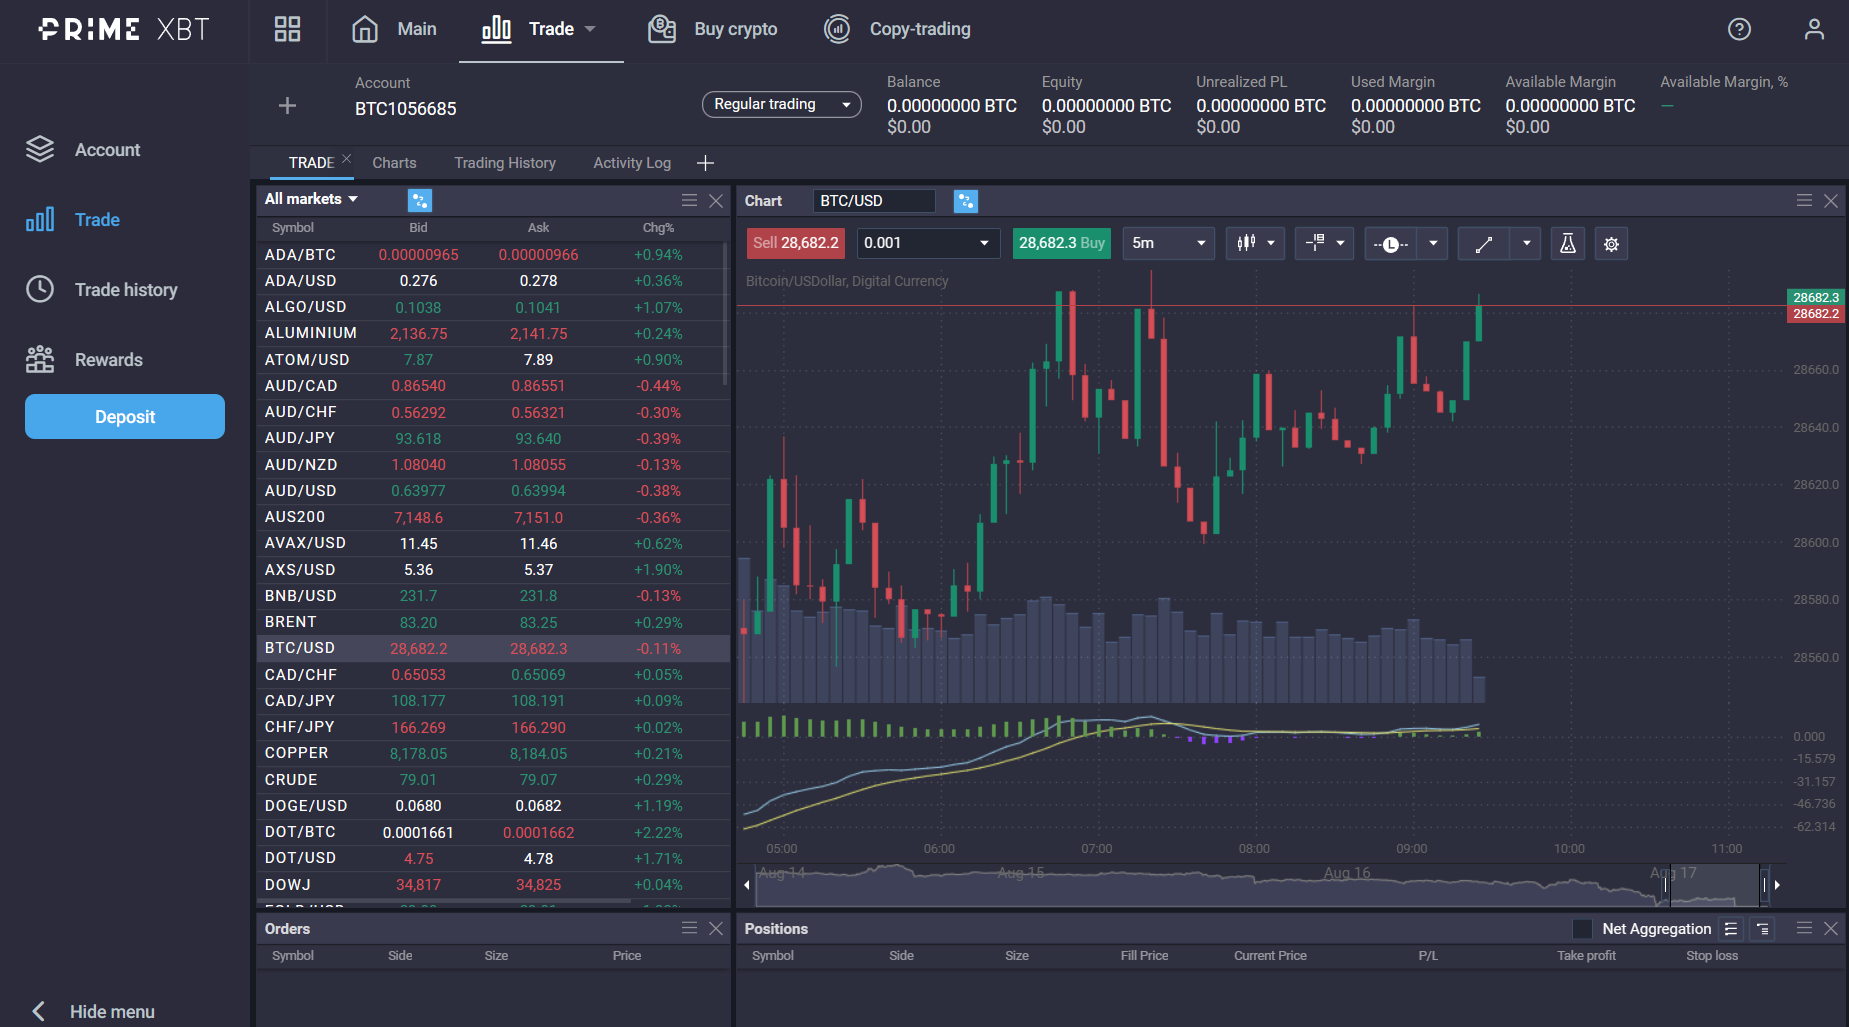Select the BRENT market row
Image resolution: width=1849 pixels, height=1027 pixels.
[x=493, y=622]
